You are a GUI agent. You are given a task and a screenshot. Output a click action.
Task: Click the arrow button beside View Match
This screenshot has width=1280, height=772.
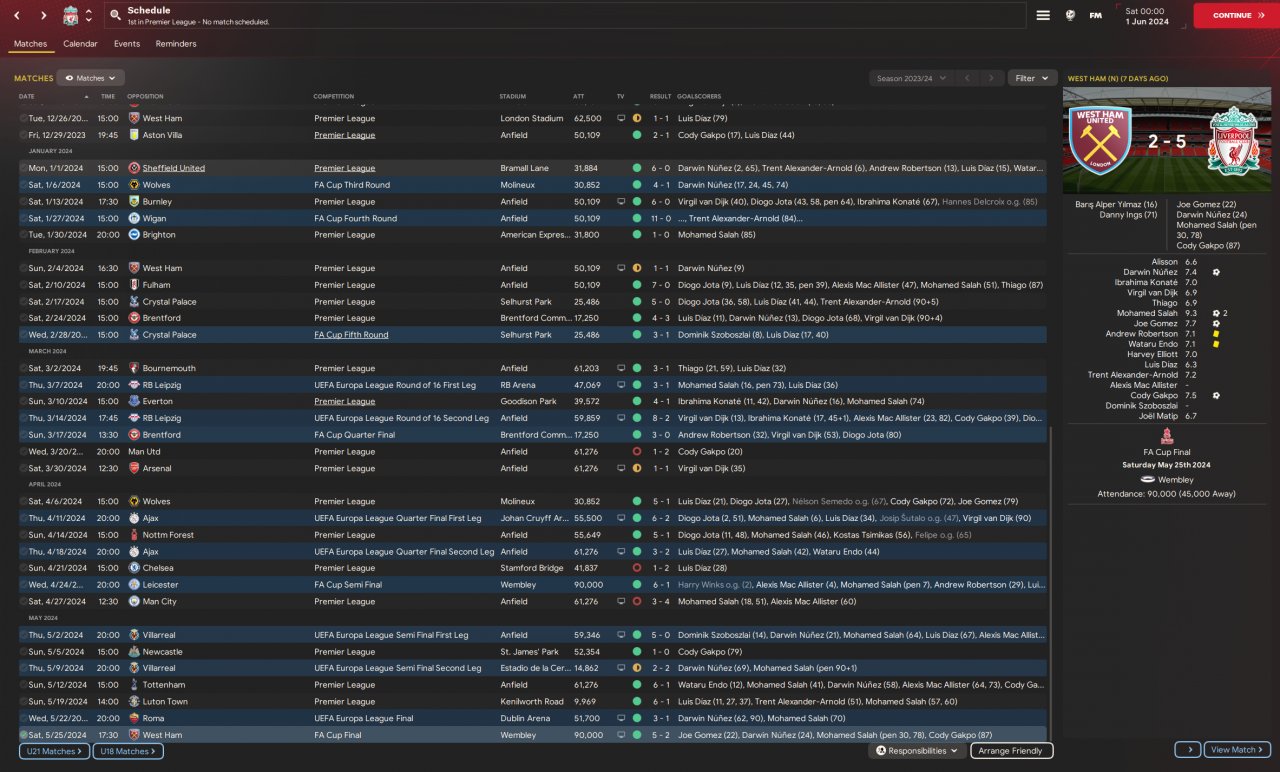pyautogui.click(x=1187, y=750)
